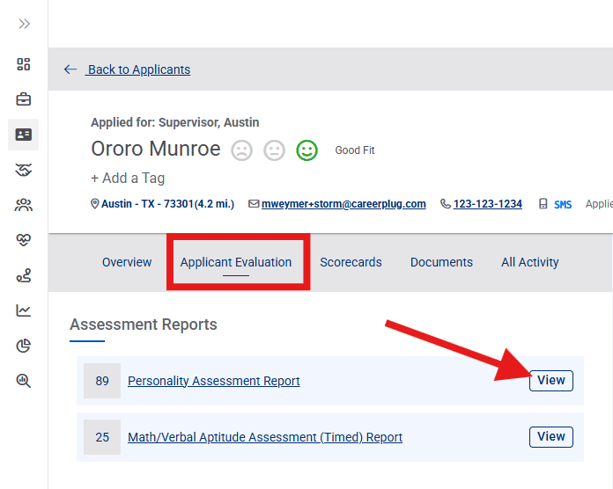Click the envelope email icon
Screen dimensions: 613x489
(x=254, y=204)
